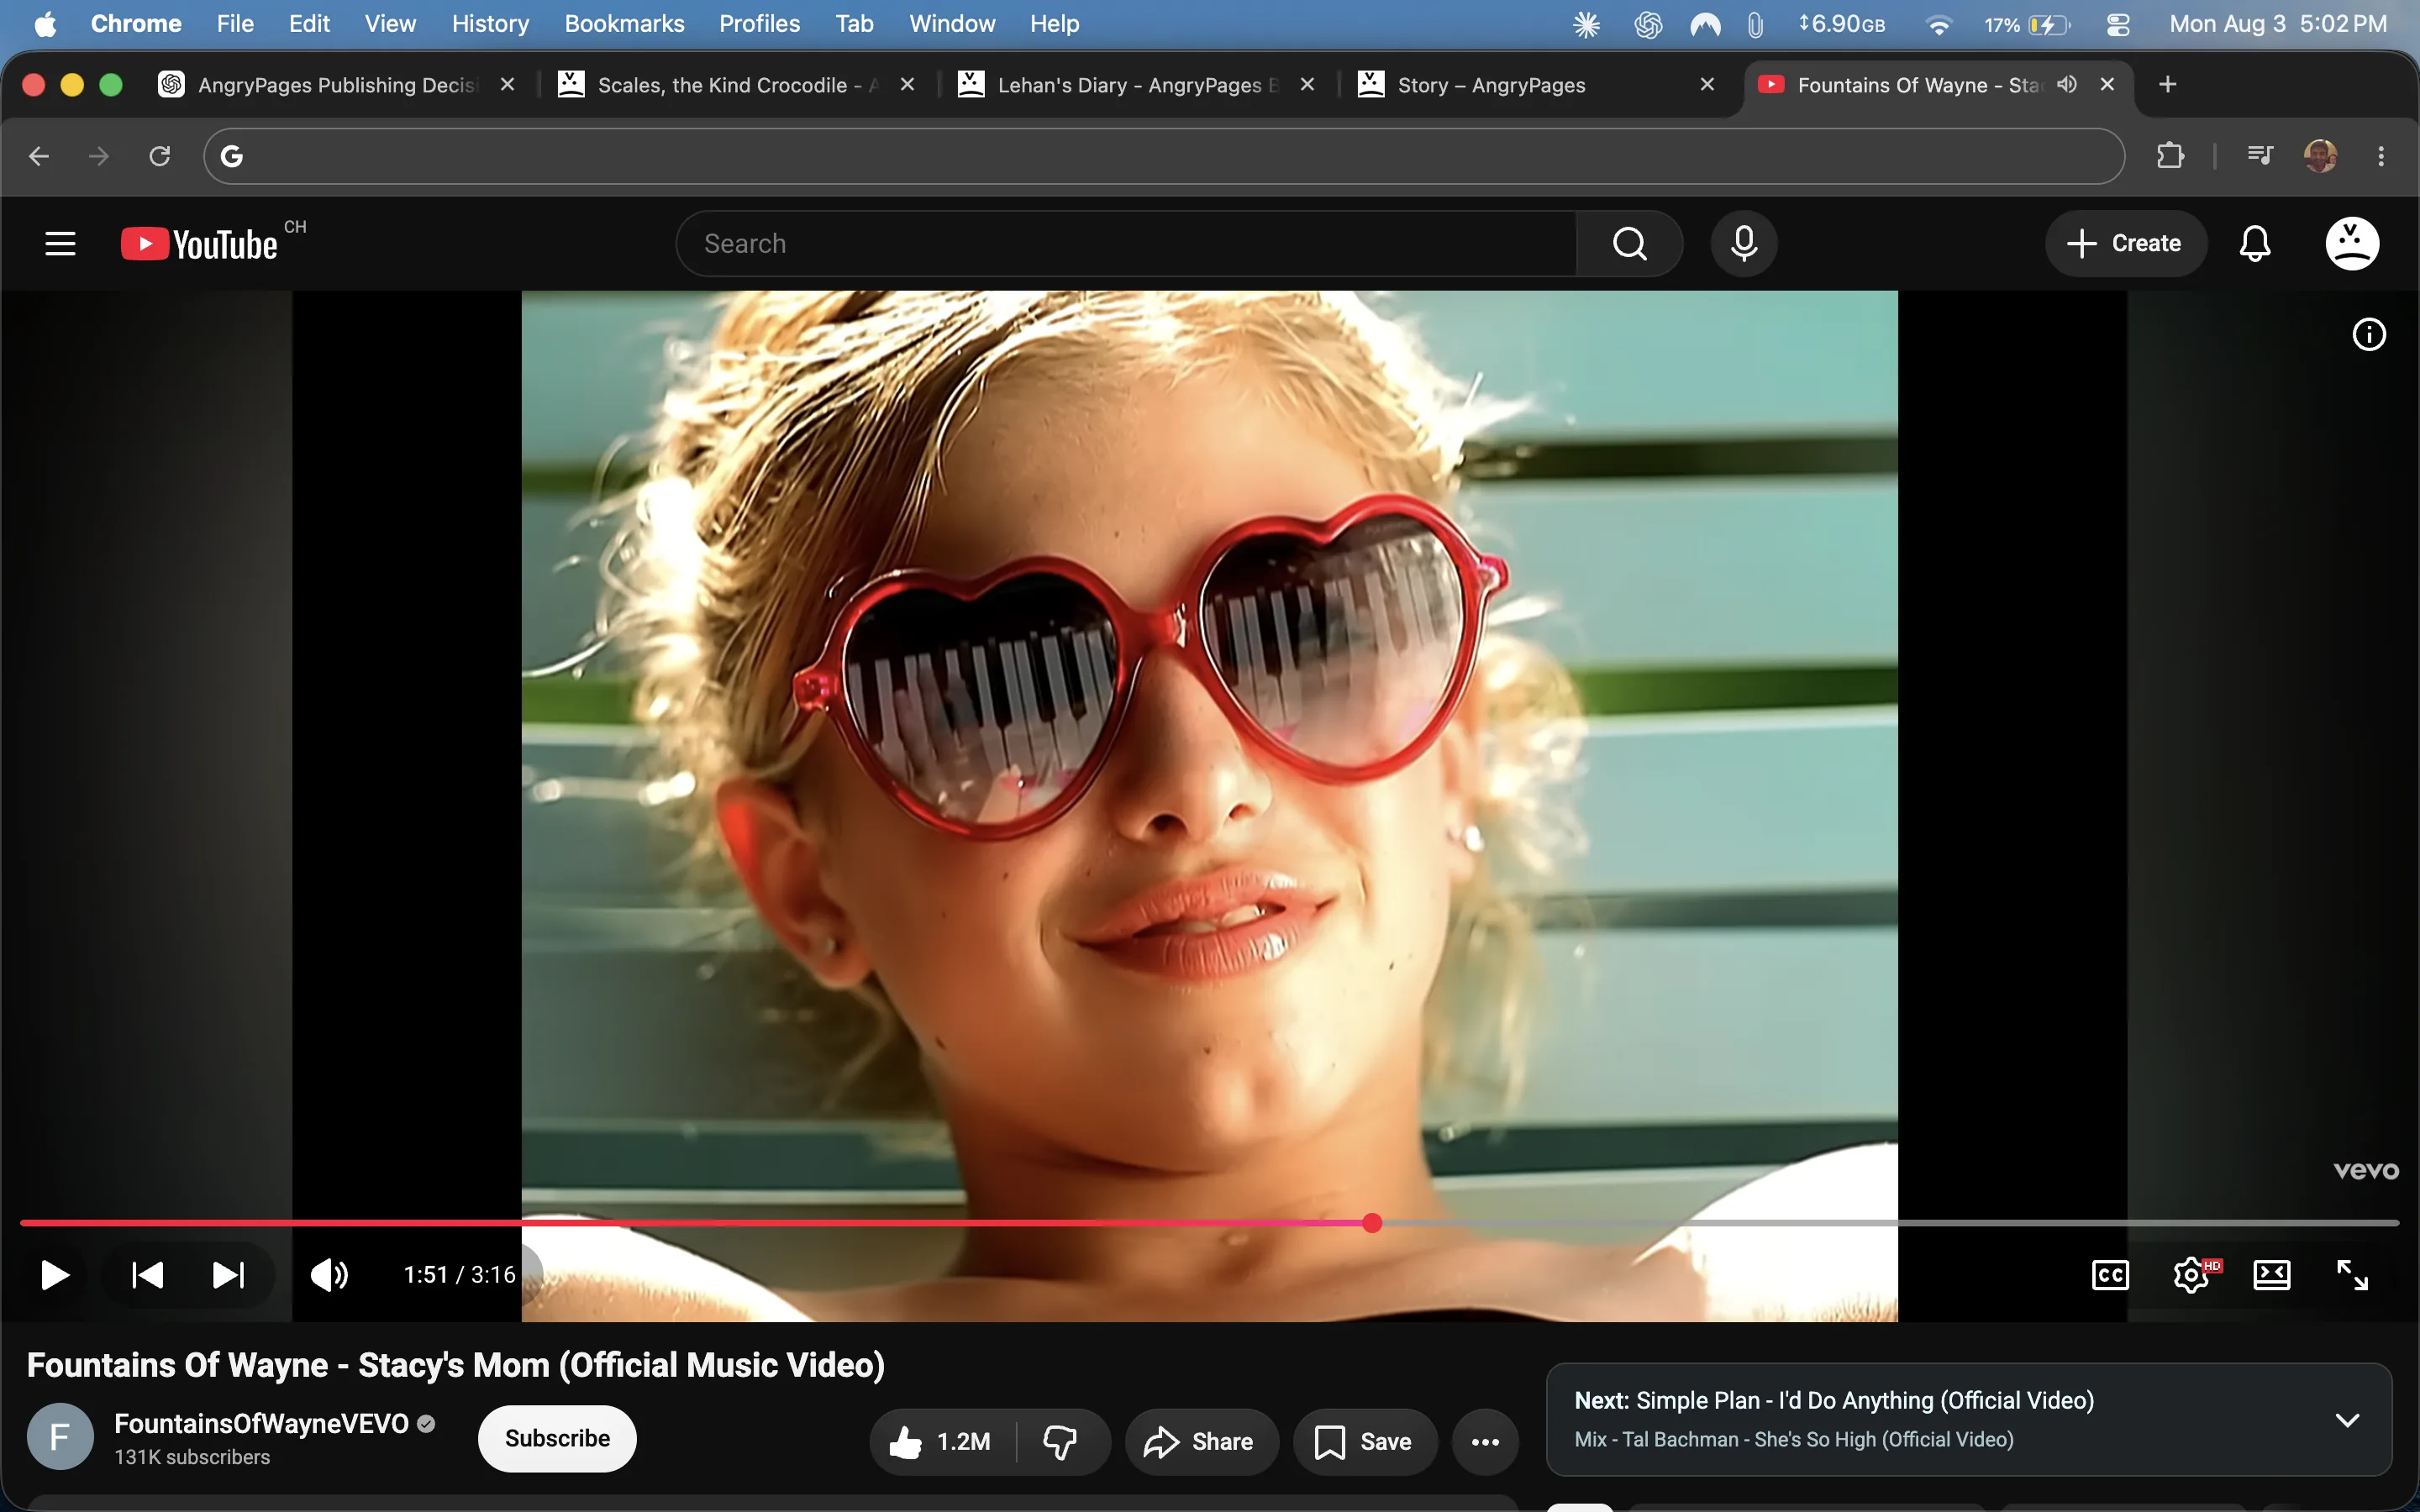Viewport: 2420px width, 1512px height.
Task: Open the Chrome three-dot menu
Action: (2381, 156)
